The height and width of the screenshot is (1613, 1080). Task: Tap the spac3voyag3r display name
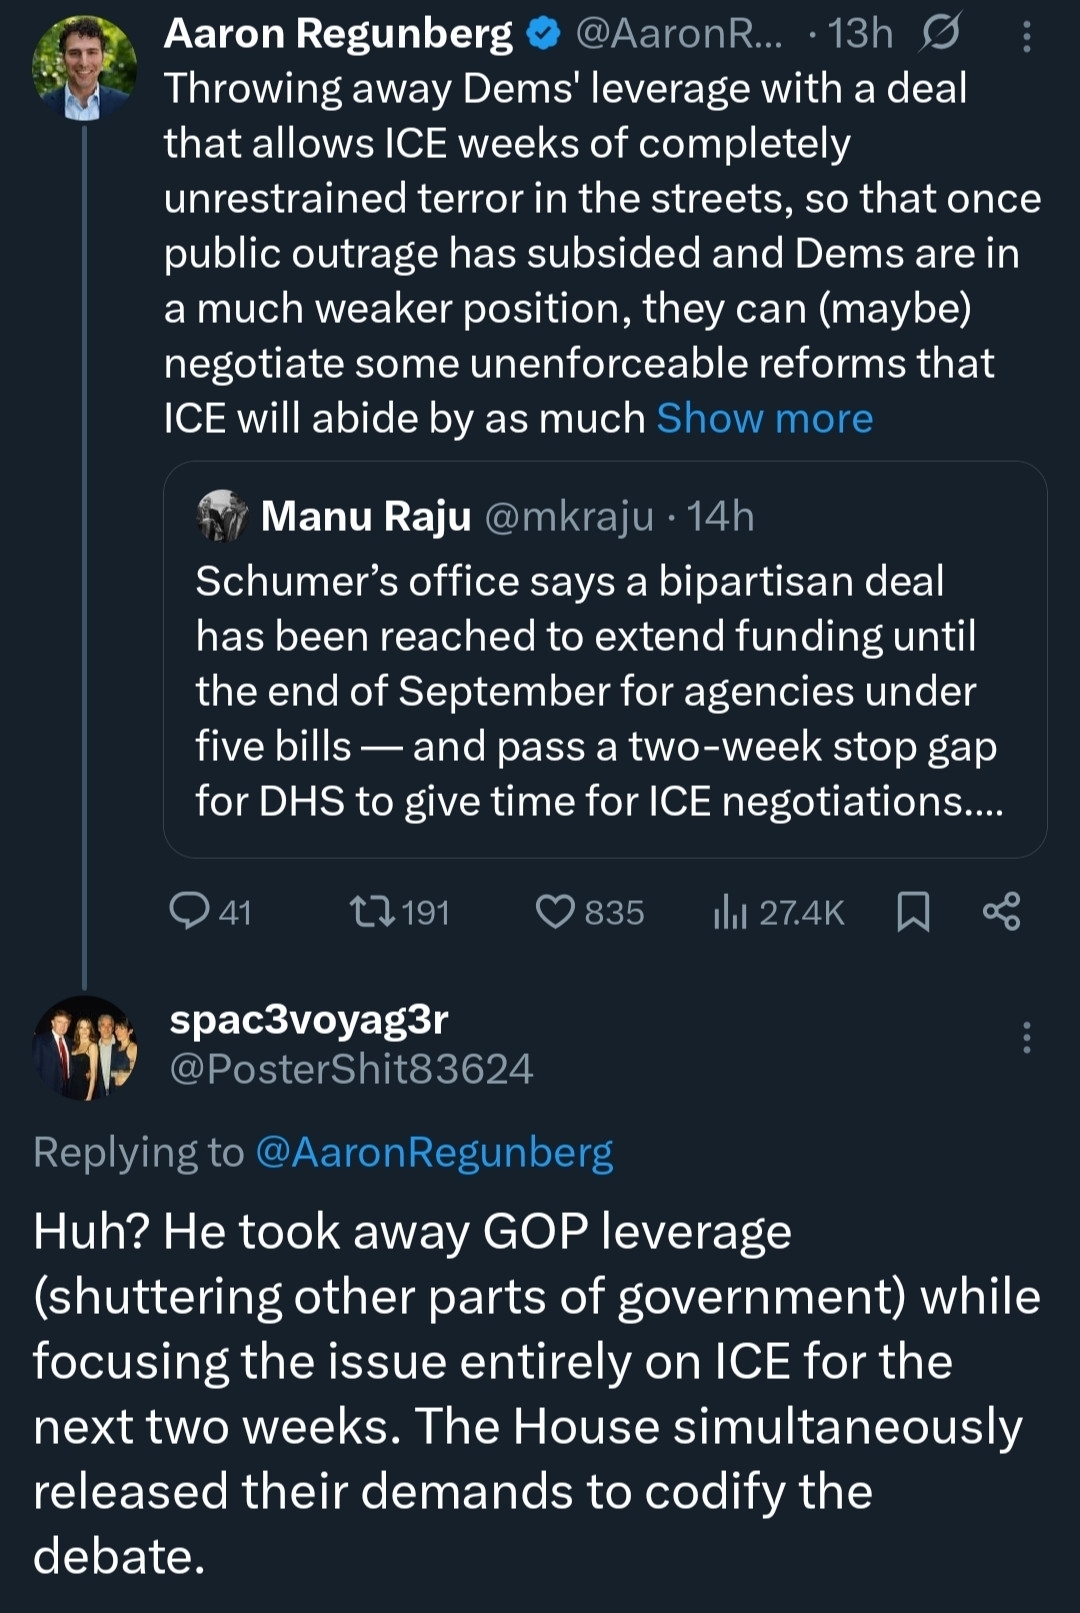click(x=309, y=1019)
